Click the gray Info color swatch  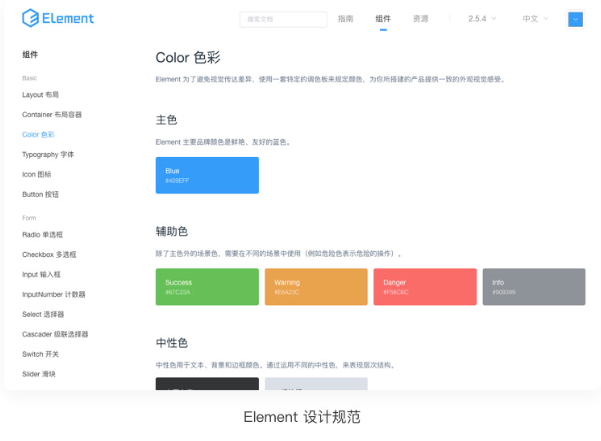[x=534, y=287]
